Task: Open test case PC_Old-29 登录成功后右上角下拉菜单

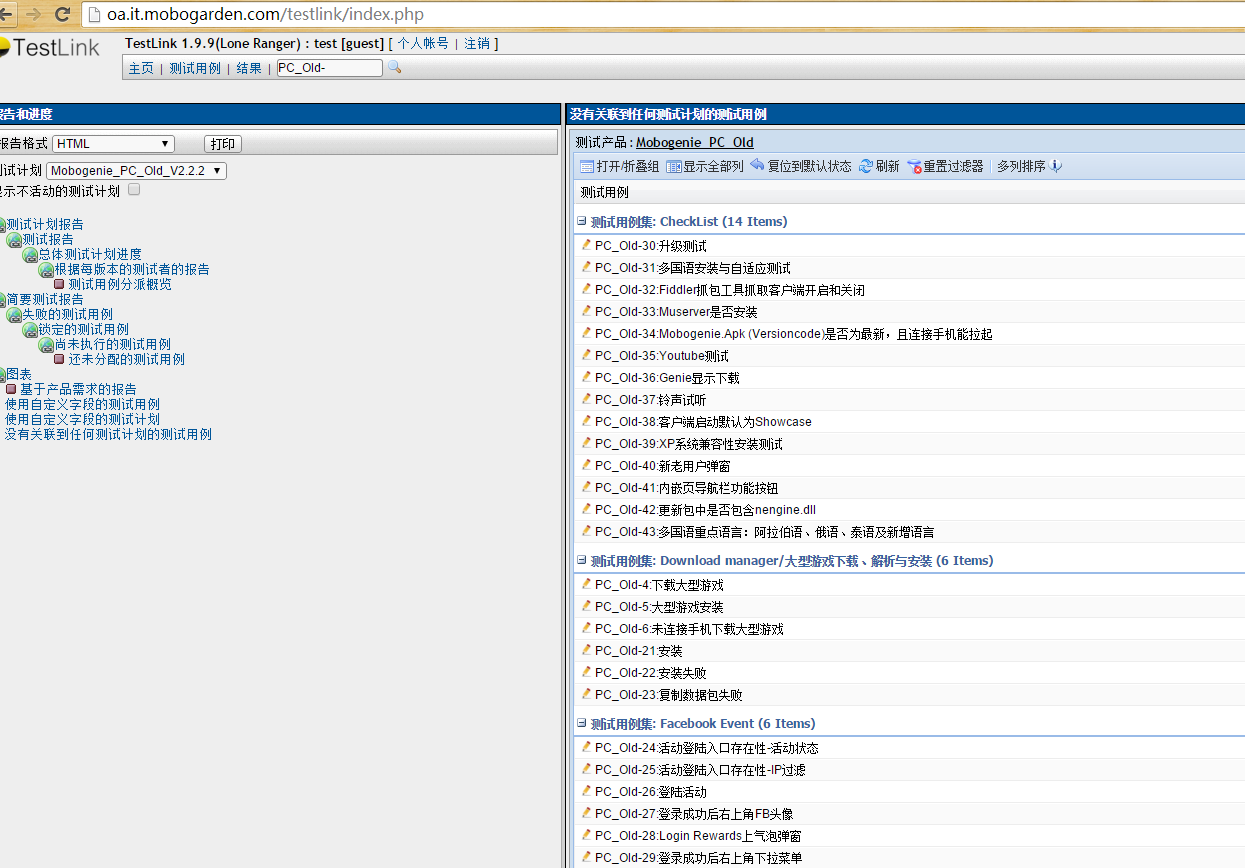Action: [698, 858]
